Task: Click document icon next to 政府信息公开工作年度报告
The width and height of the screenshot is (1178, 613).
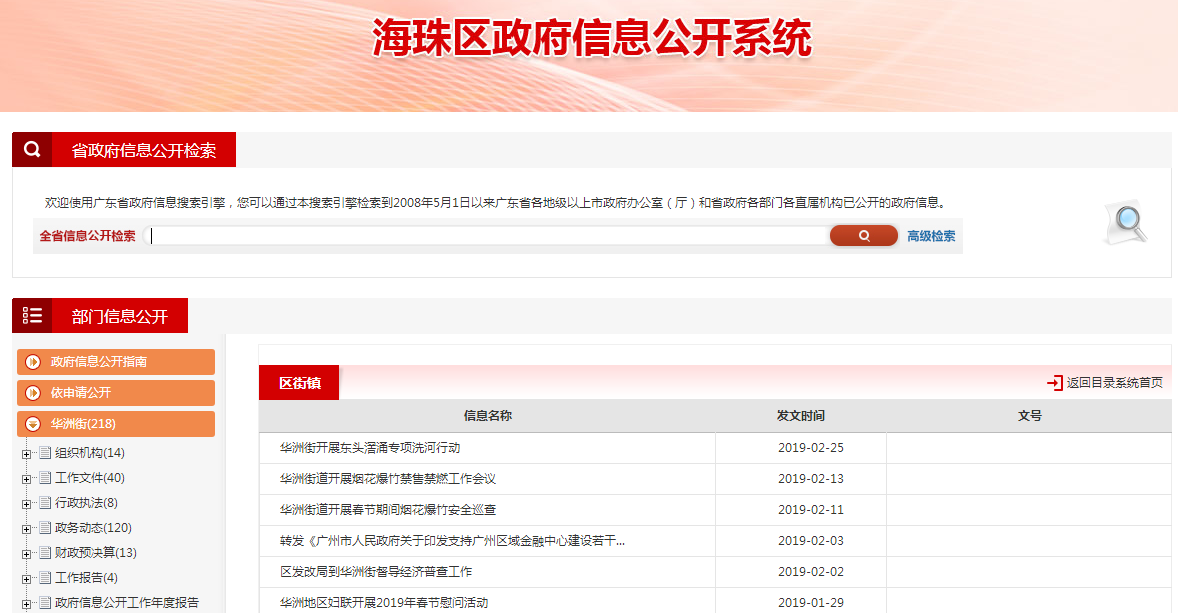Action: click(45, 602)
